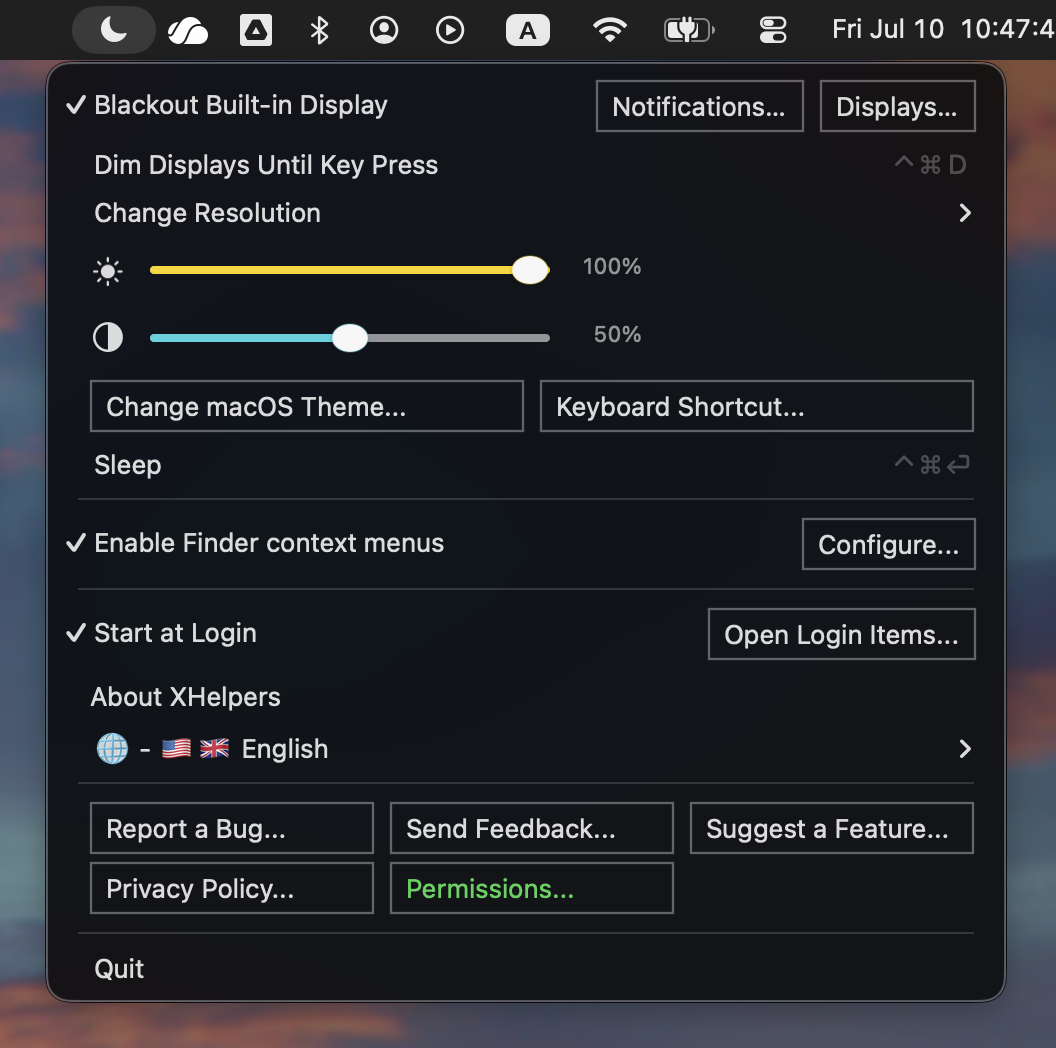1056x1048 pixels.
Task: Click Send Feedback... button
Action: coord(531,828)
